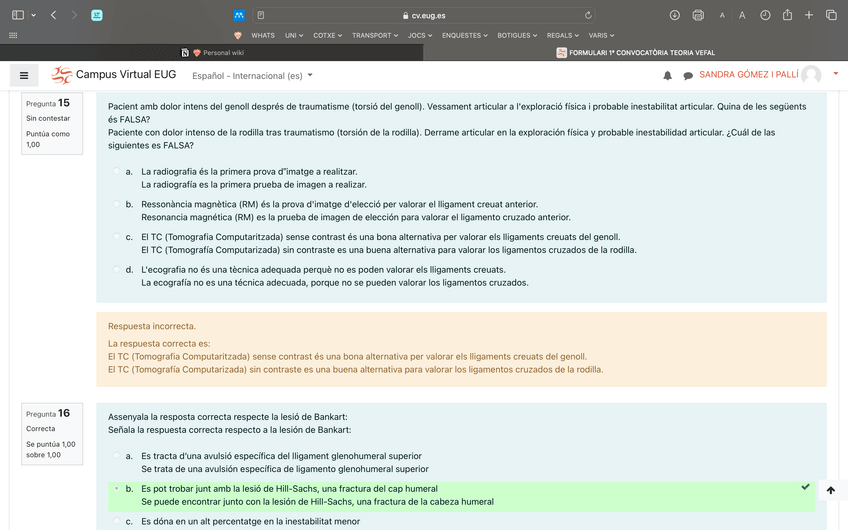The width and height of the screenshot is (848, 530).
Task: Open Safari downloads icon
Action: 675,15
